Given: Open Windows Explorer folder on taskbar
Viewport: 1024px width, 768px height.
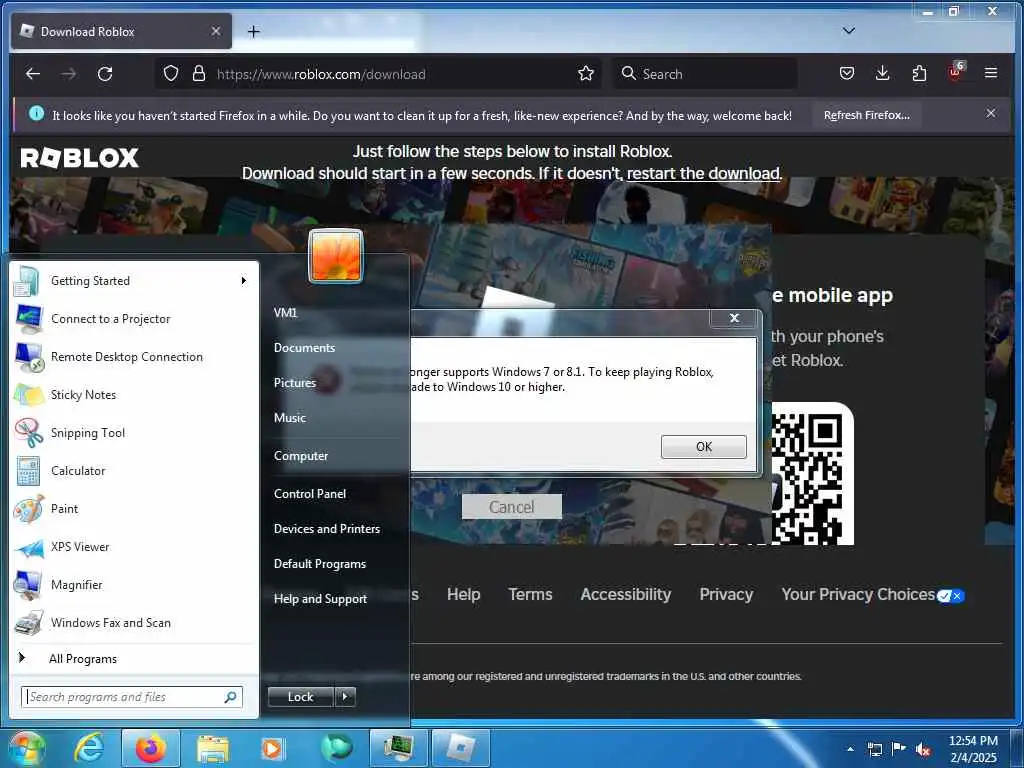Looking at the screenshot, I should click(x=213, y=749).
